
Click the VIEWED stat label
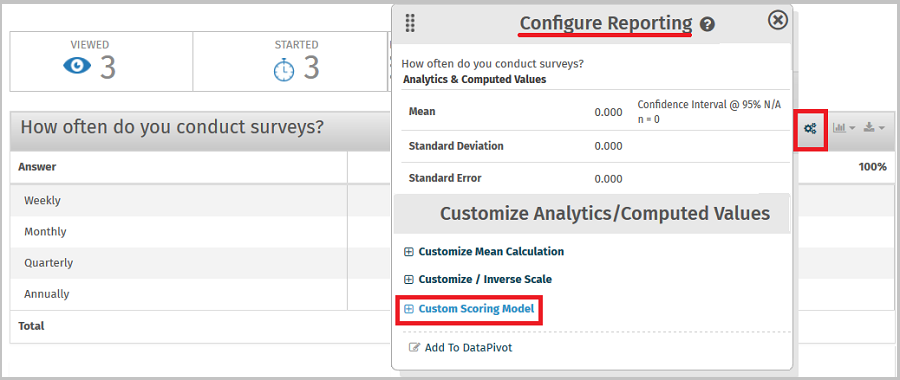[90, 45]
